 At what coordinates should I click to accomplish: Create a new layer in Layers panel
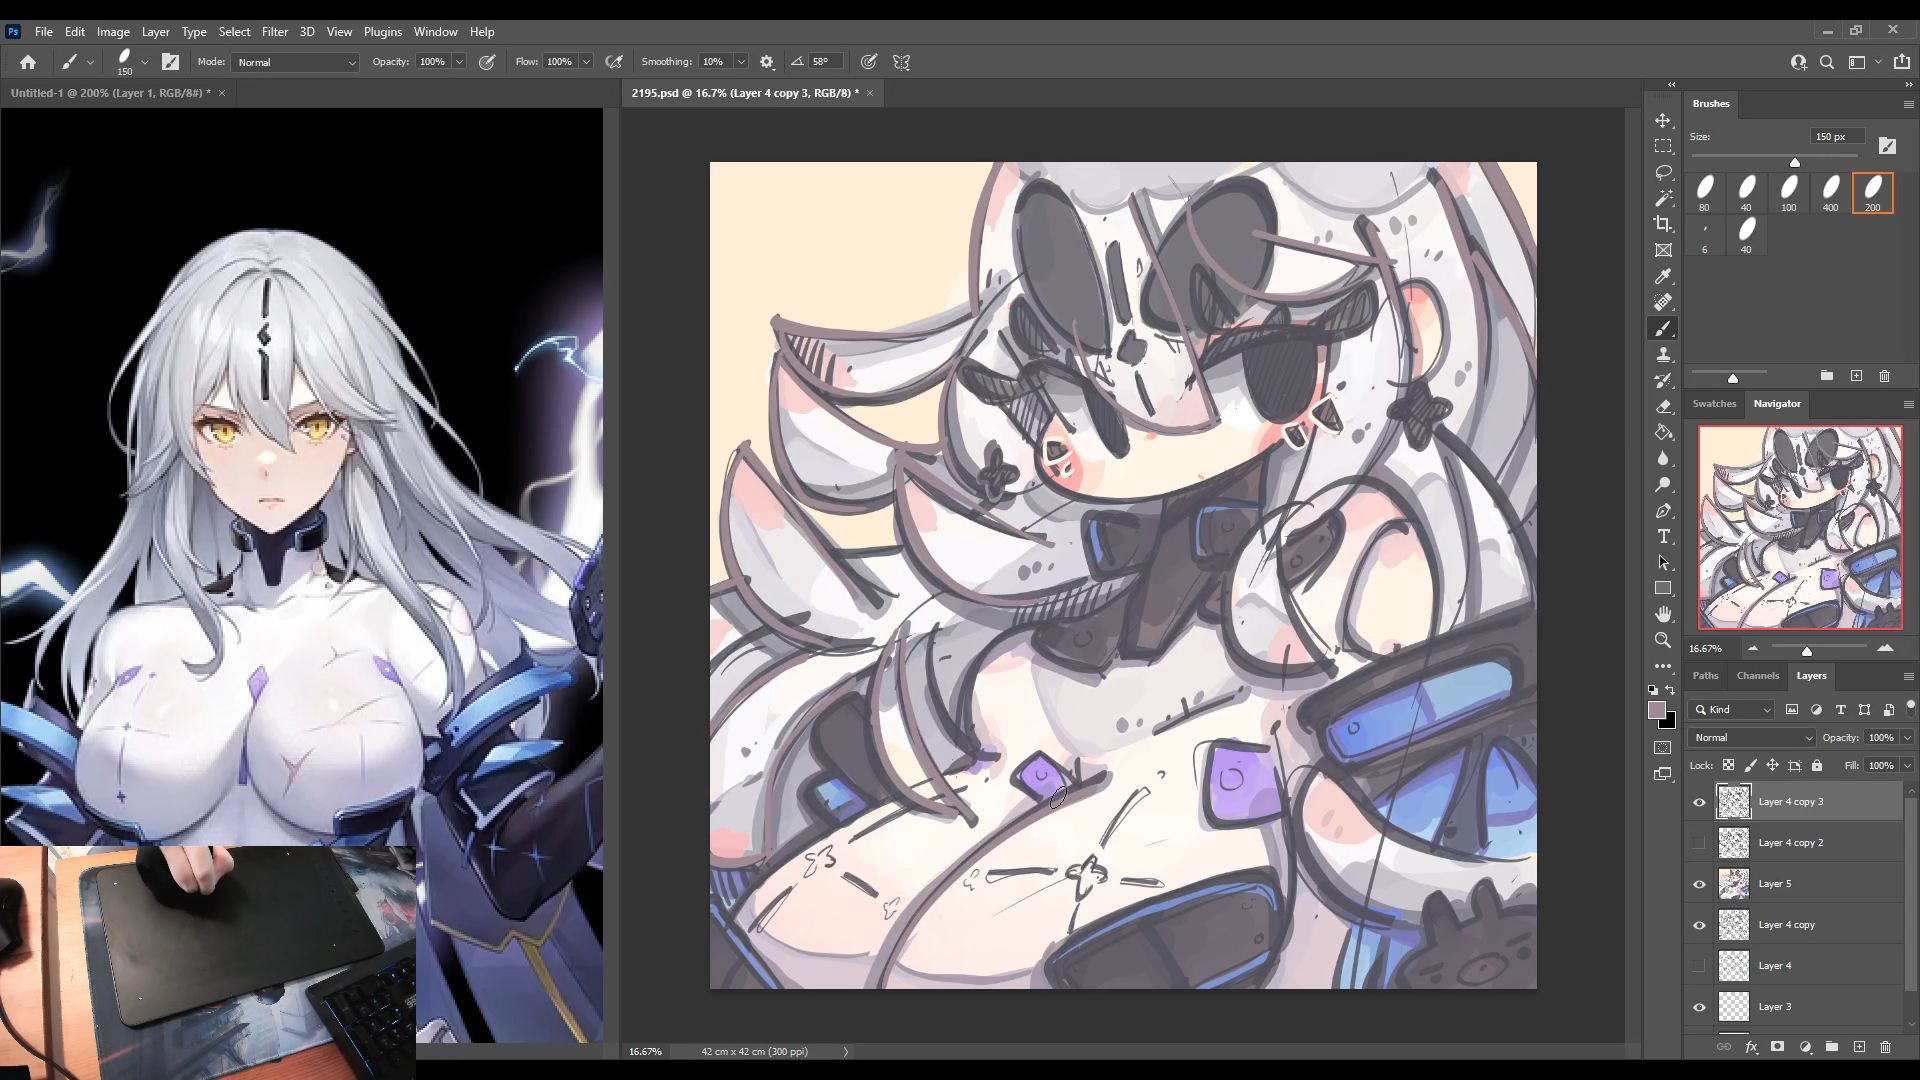coord(1859,1047)
